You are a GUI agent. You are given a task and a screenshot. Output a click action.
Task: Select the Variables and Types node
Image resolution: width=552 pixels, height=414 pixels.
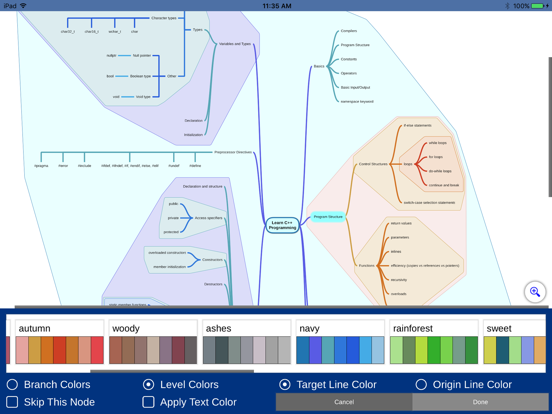point(235,44)
